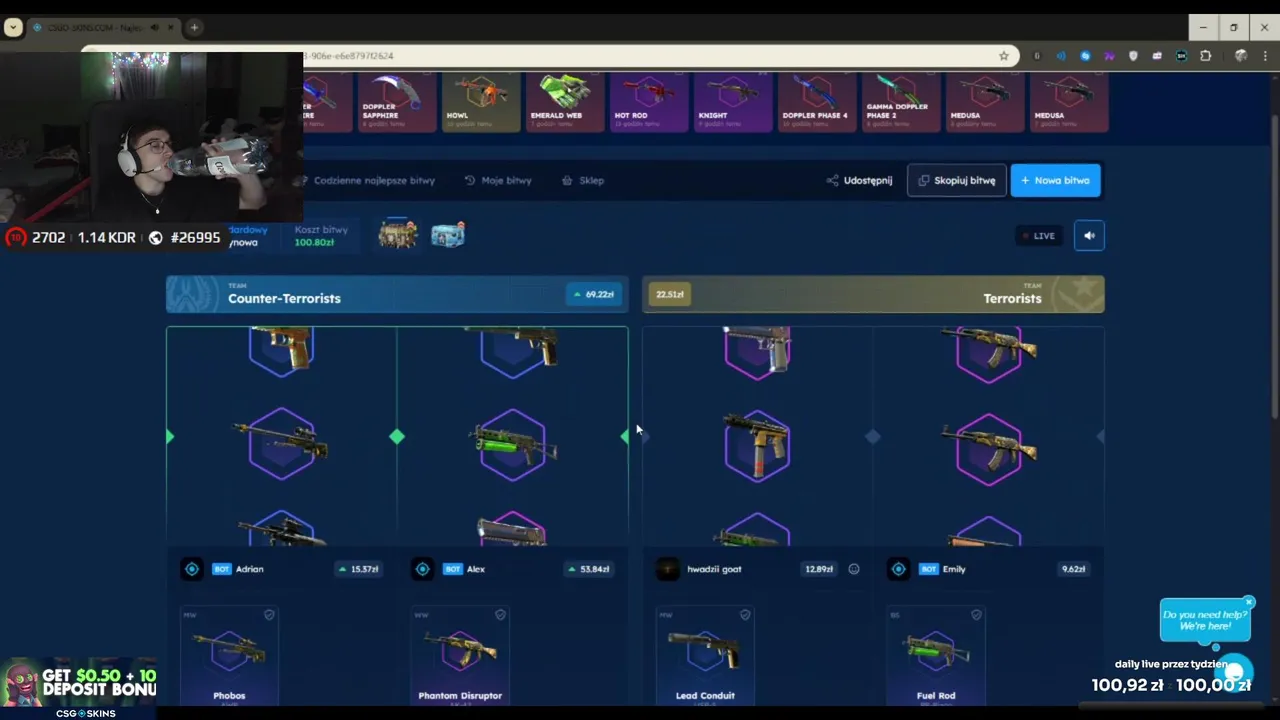Image resolution: width=1280 pixels, height=720 pixels.
Task: Close the 'Do you need help?' bubble
Action: pos(1248,602)
